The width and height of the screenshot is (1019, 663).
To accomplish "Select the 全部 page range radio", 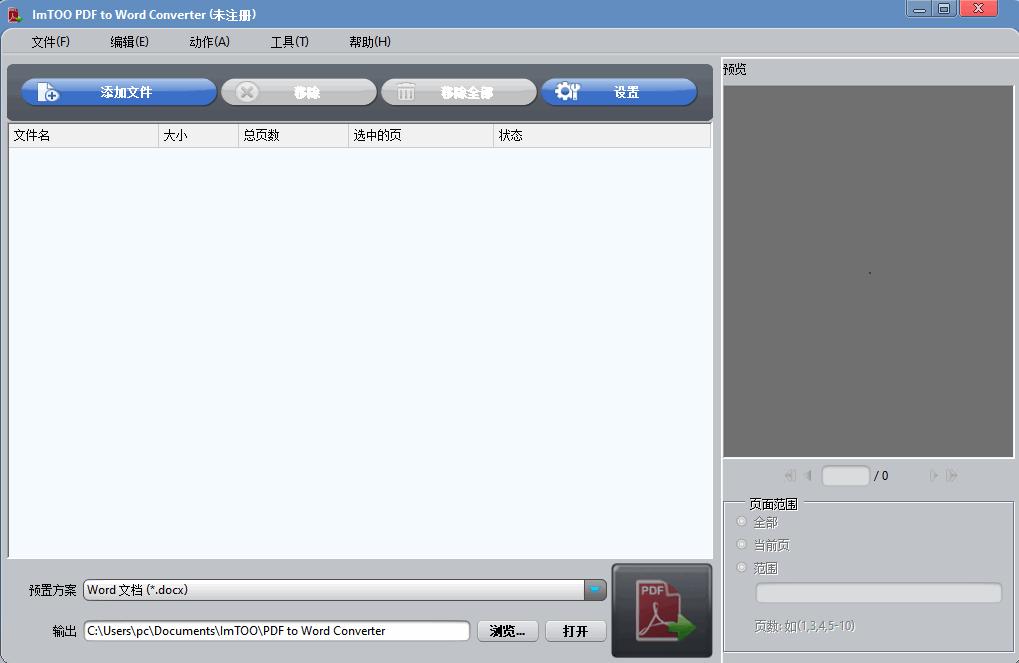I will click(x=742, y=521).
